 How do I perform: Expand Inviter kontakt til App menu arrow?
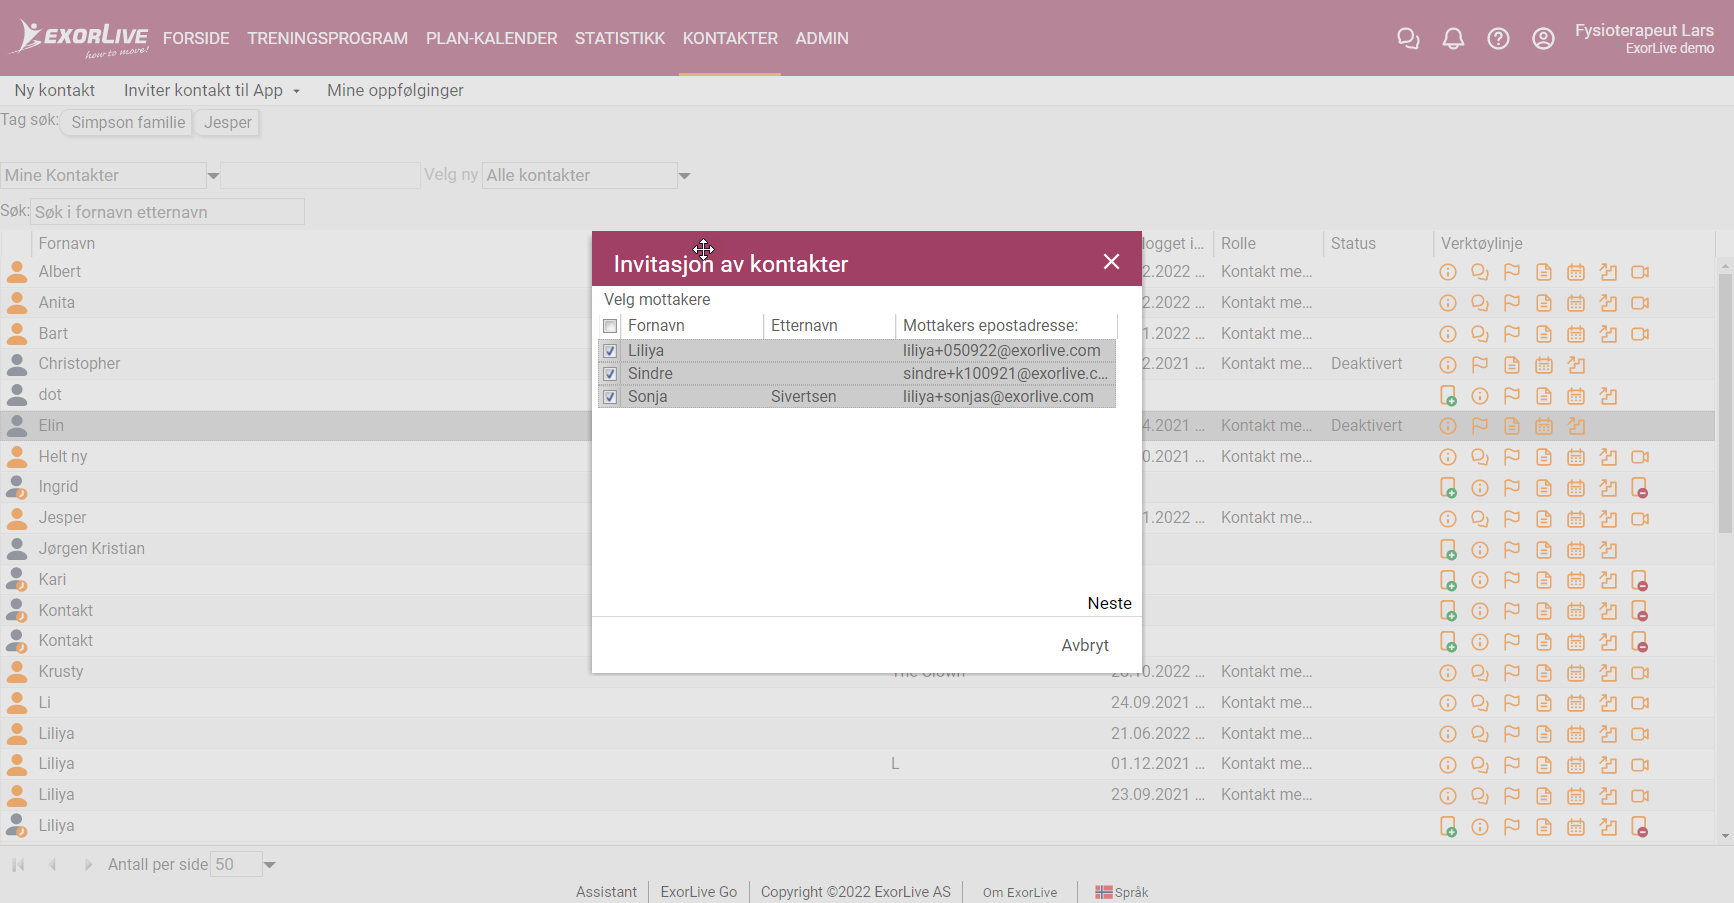pyautogui.click(x=296, y=91)
